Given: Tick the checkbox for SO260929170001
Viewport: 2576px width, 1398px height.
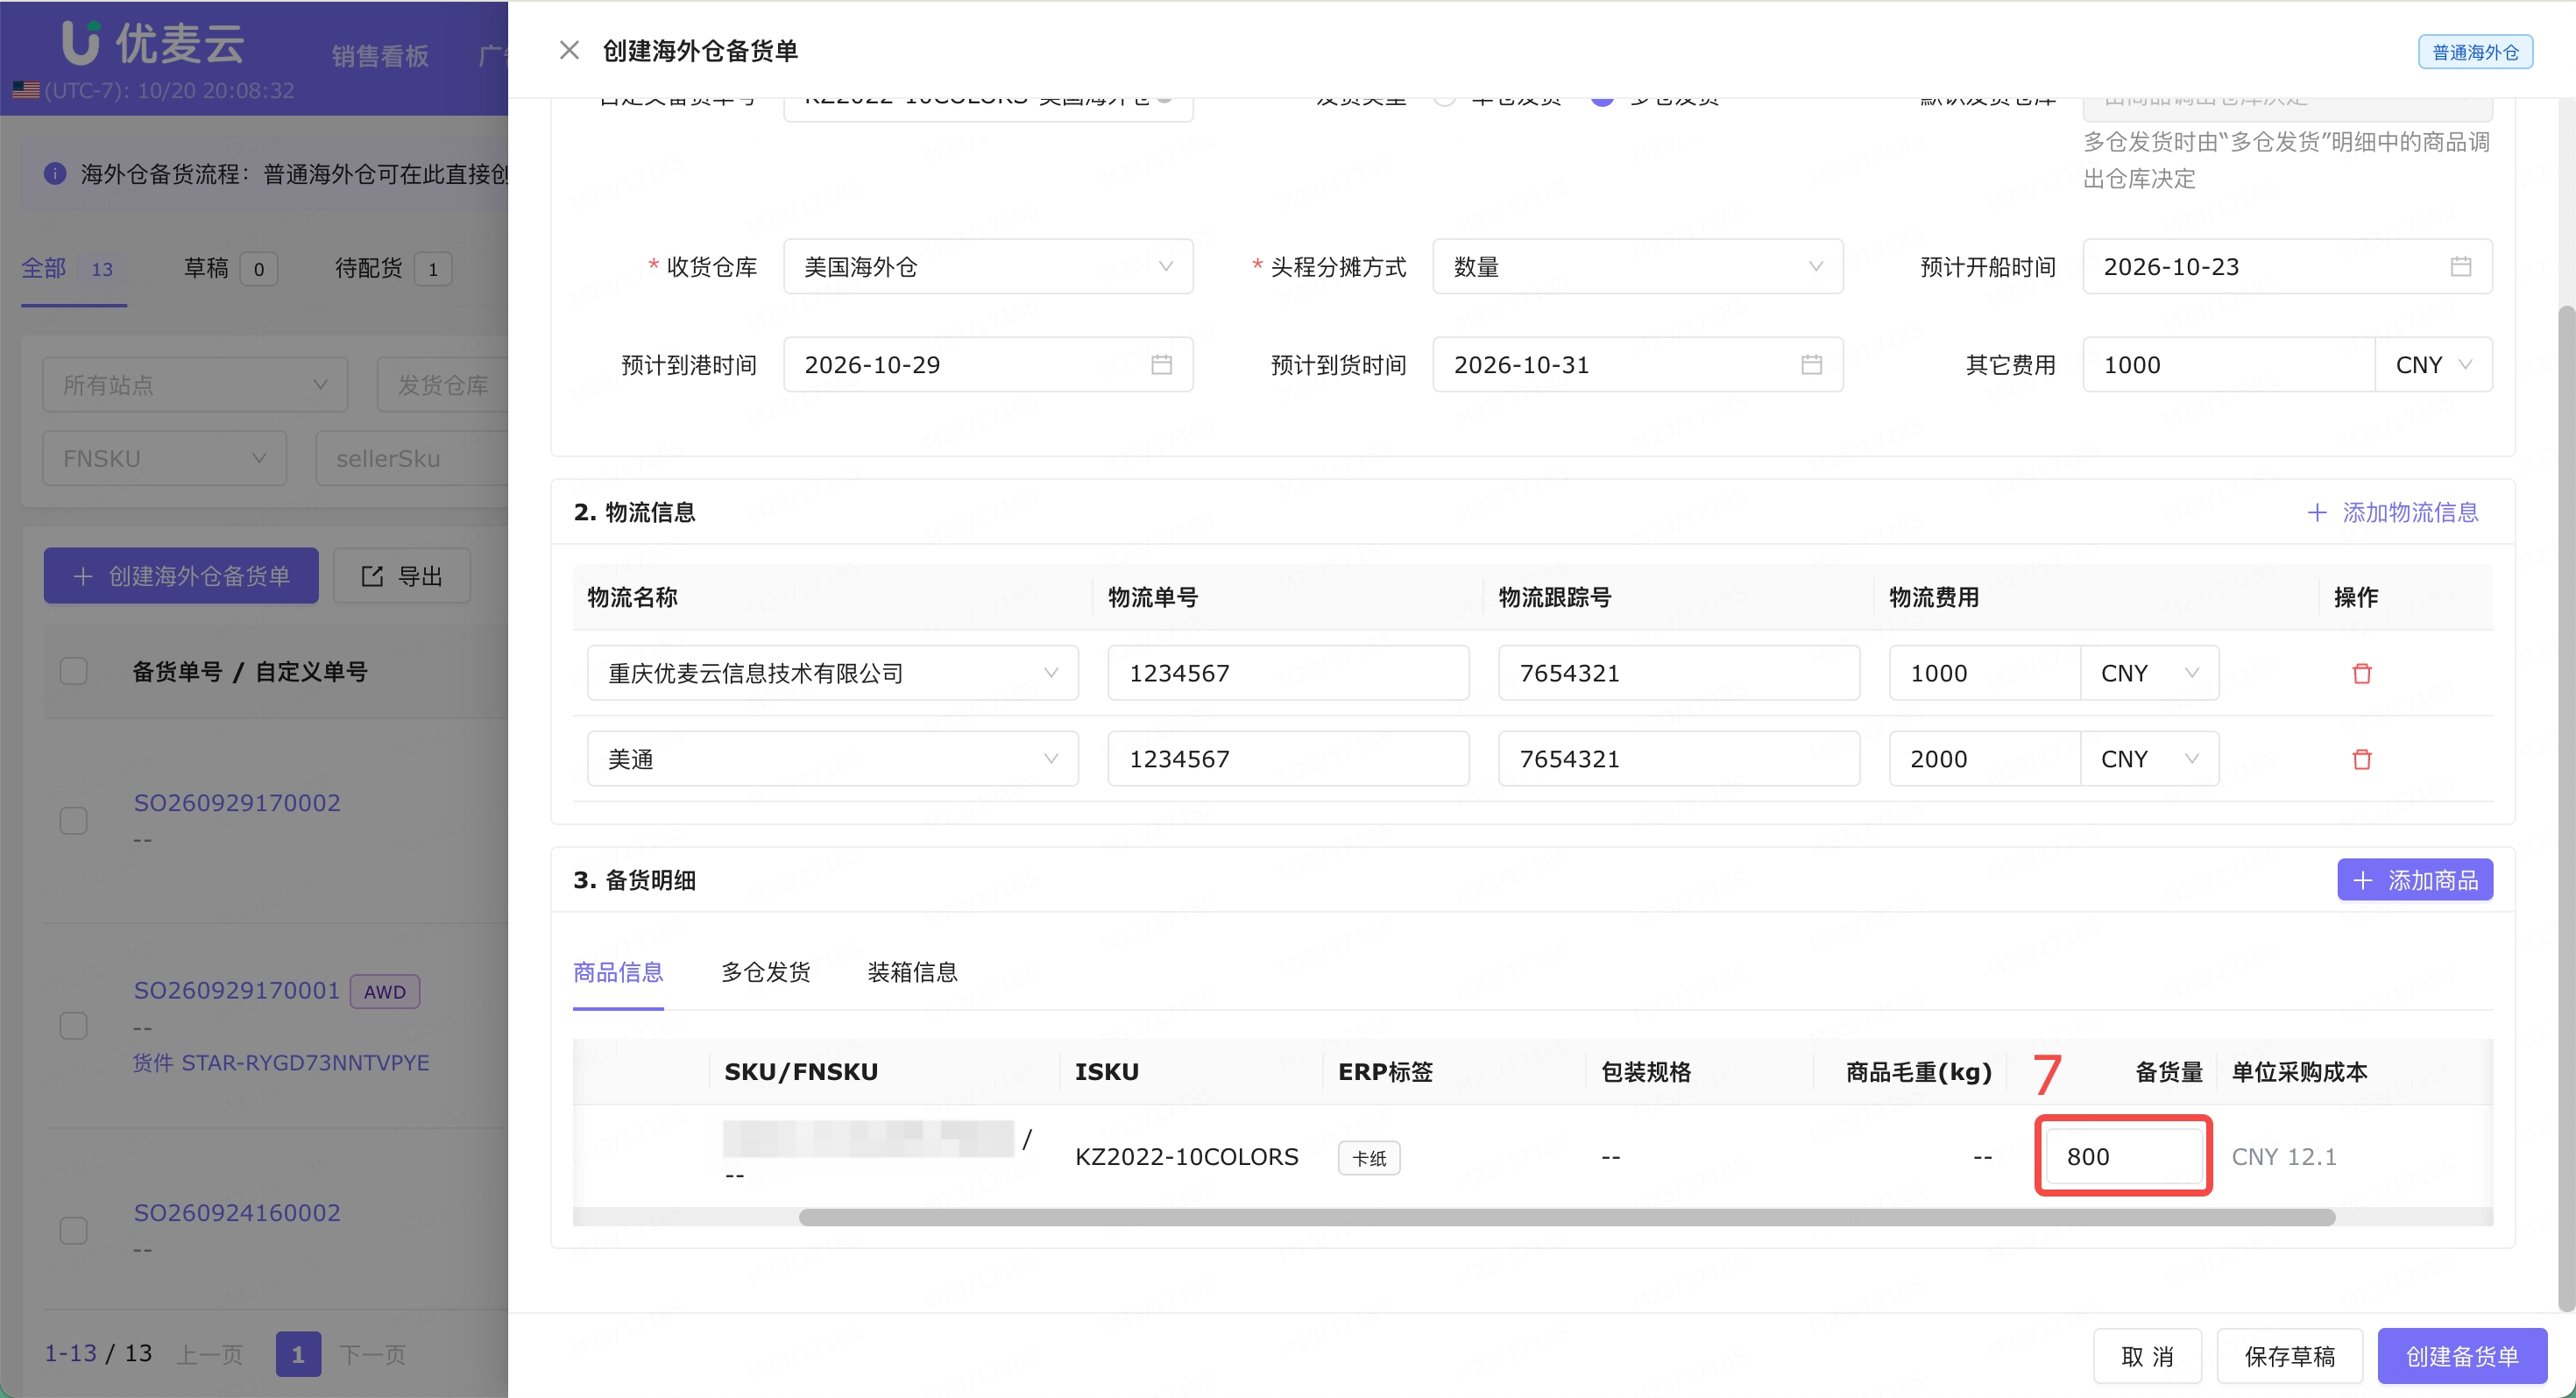Looking at the screenshot, I should (x=74, y=1026).
